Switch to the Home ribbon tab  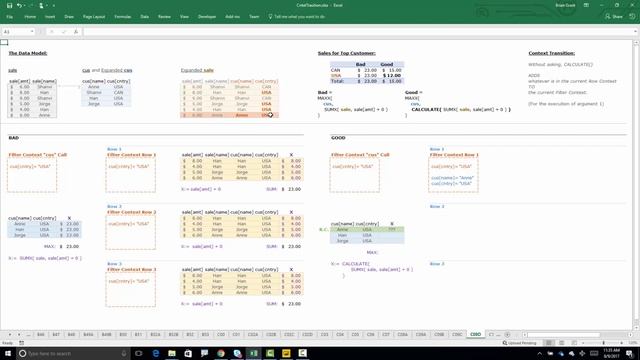[x=30, y=17]
